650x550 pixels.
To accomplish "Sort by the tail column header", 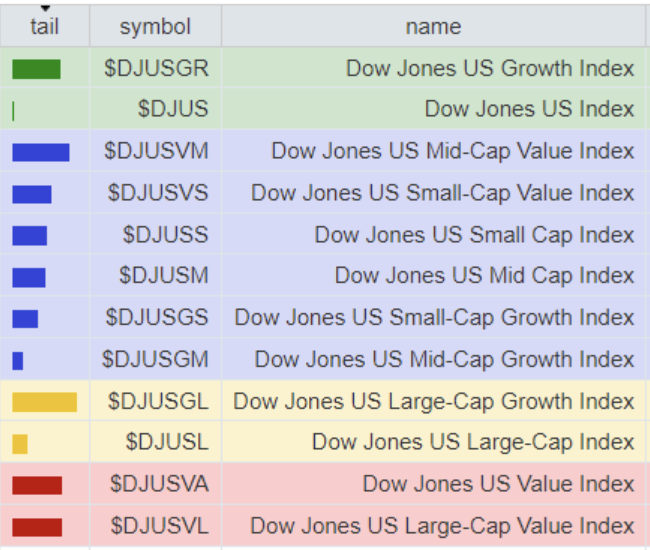I will coord(44,26).
